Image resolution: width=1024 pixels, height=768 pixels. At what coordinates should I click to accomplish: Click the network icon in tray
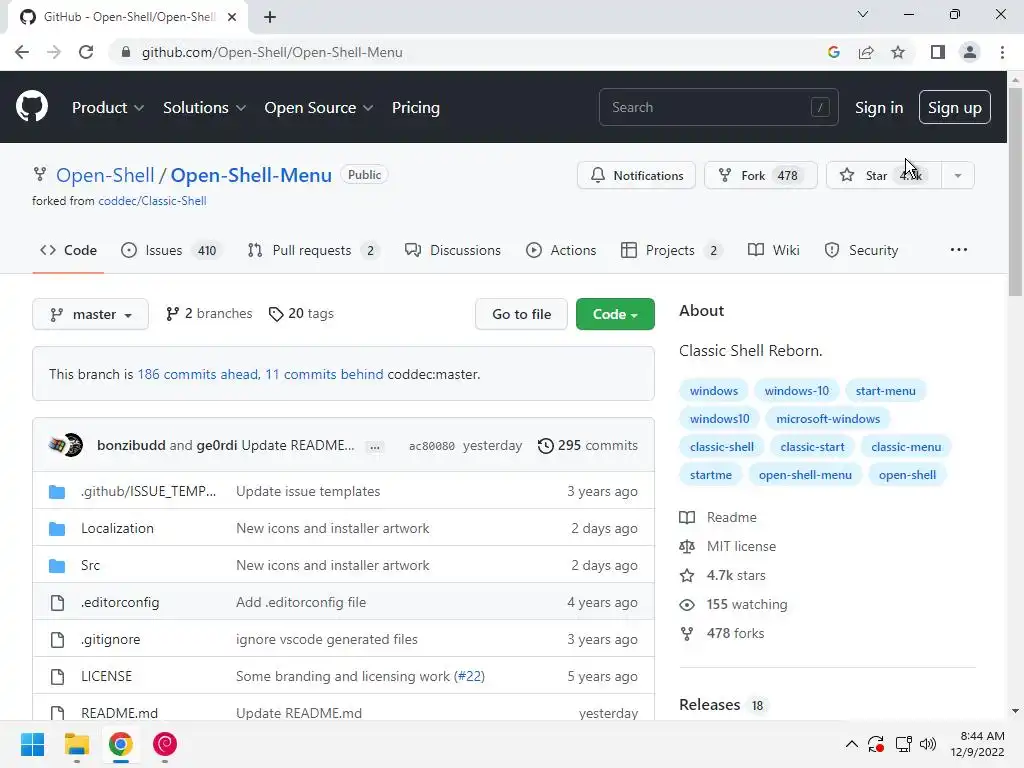[x=903, y=744]
